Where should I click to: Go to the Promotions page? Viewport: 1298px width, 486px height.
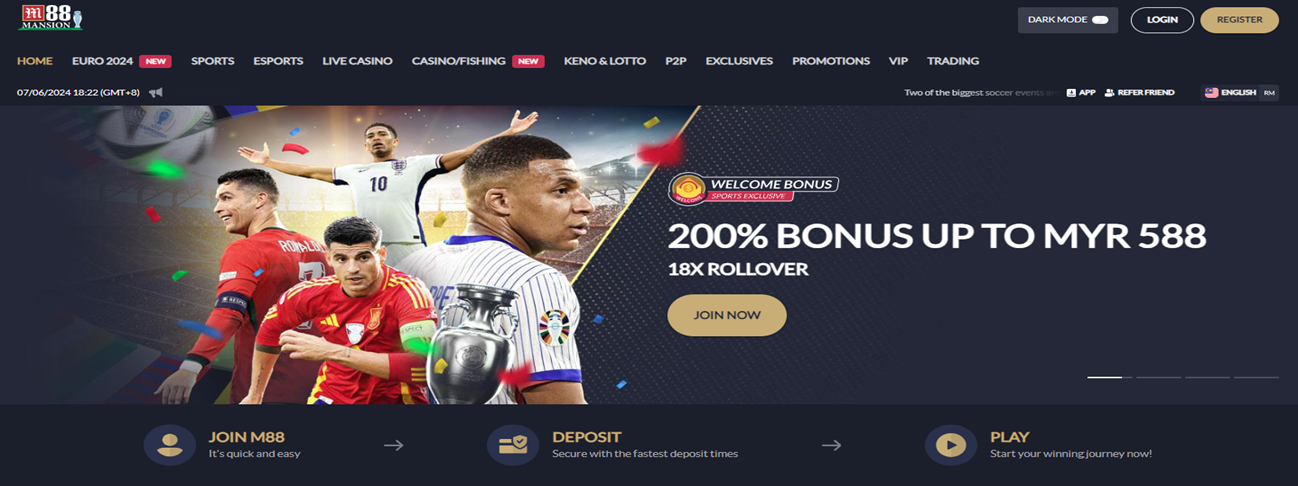point(831,61)
